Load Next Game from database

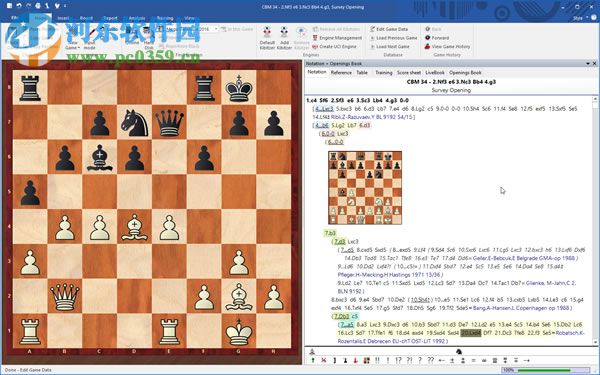pos(390,46)
